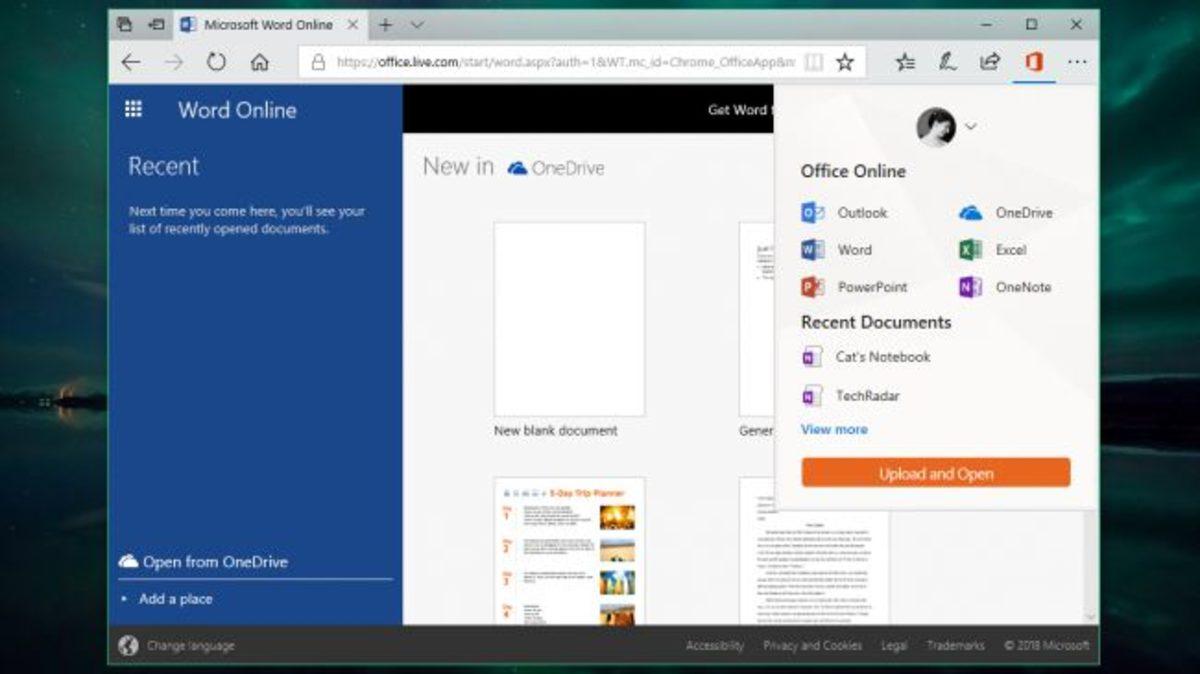Toggle reading view in the address bar
The image size is (1200, 674).
pos(816,61)
